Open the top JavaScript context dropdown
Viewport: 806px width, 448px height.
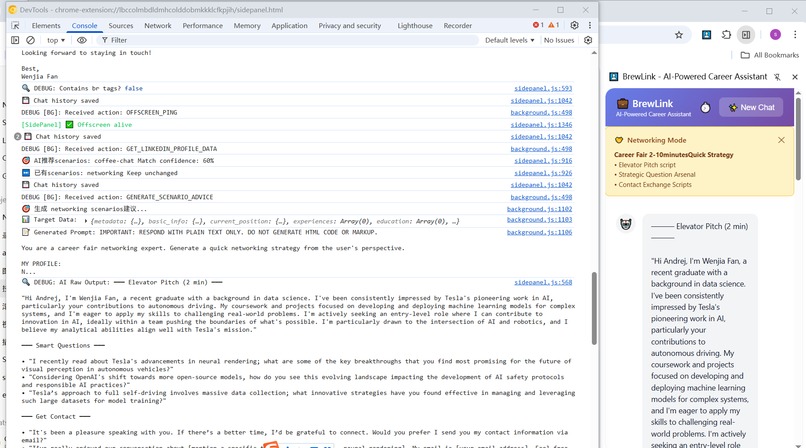56,40
